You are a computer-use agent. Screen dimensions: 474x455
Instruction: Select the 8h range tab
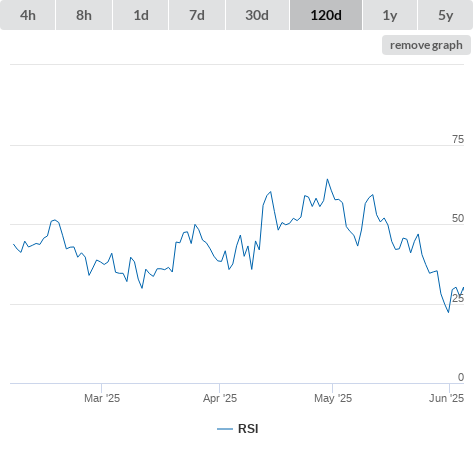coord(84,15)
